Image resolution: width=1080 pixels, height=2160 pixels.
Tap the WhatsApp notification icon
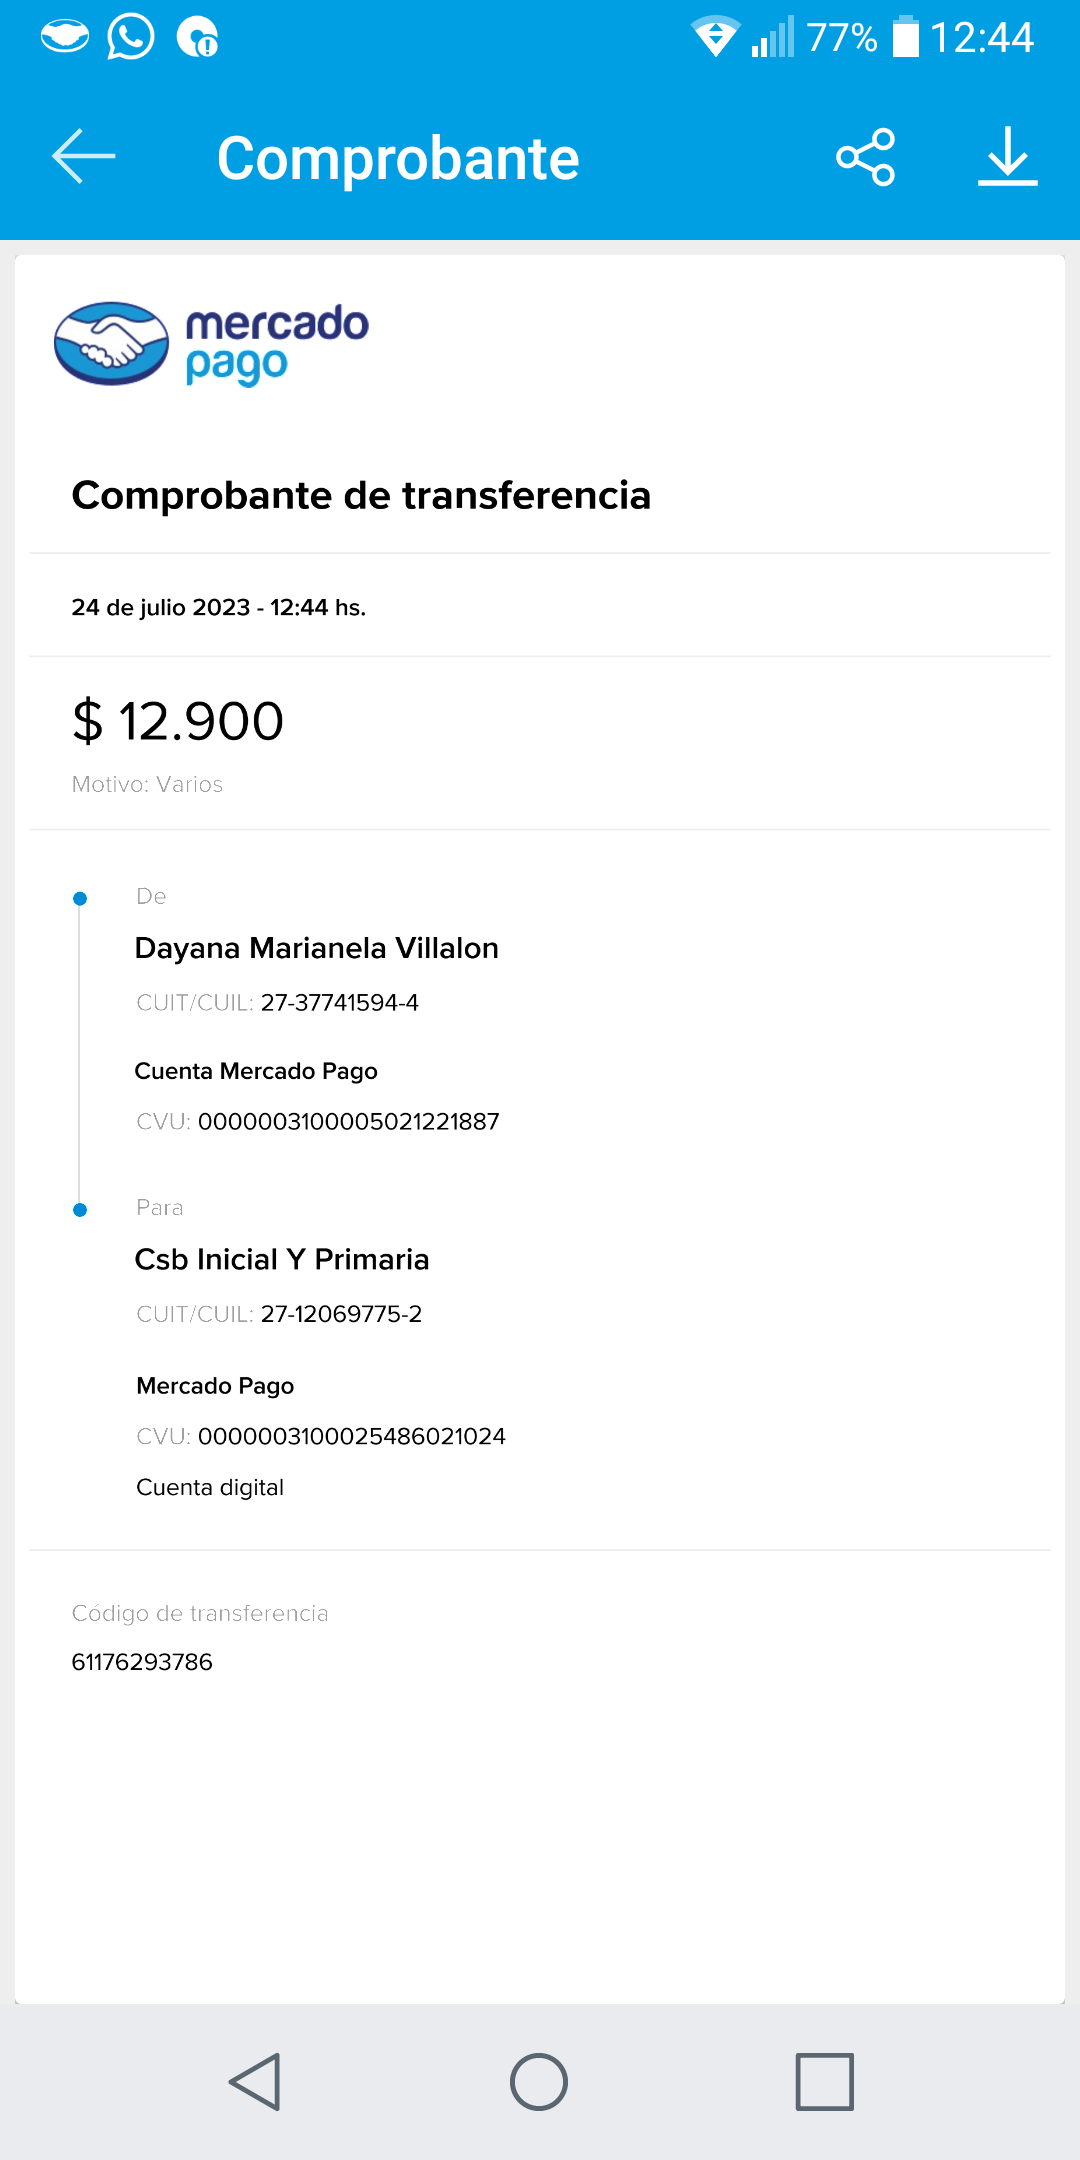click(x=131, y=38)
